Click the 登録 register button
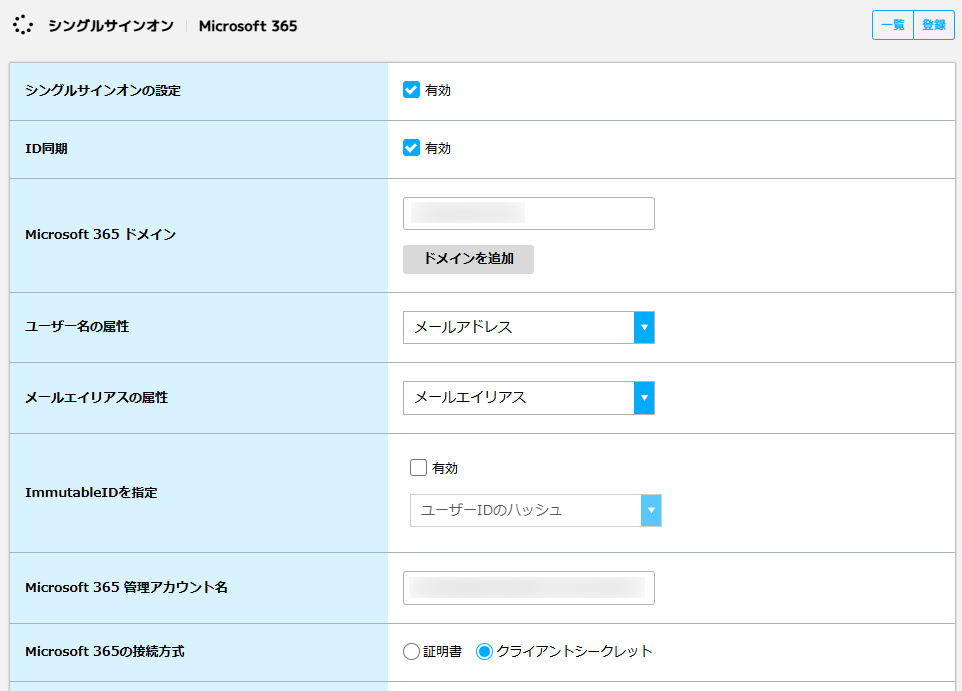This screenshot has height=691, width=962. (x=934, y=25)
